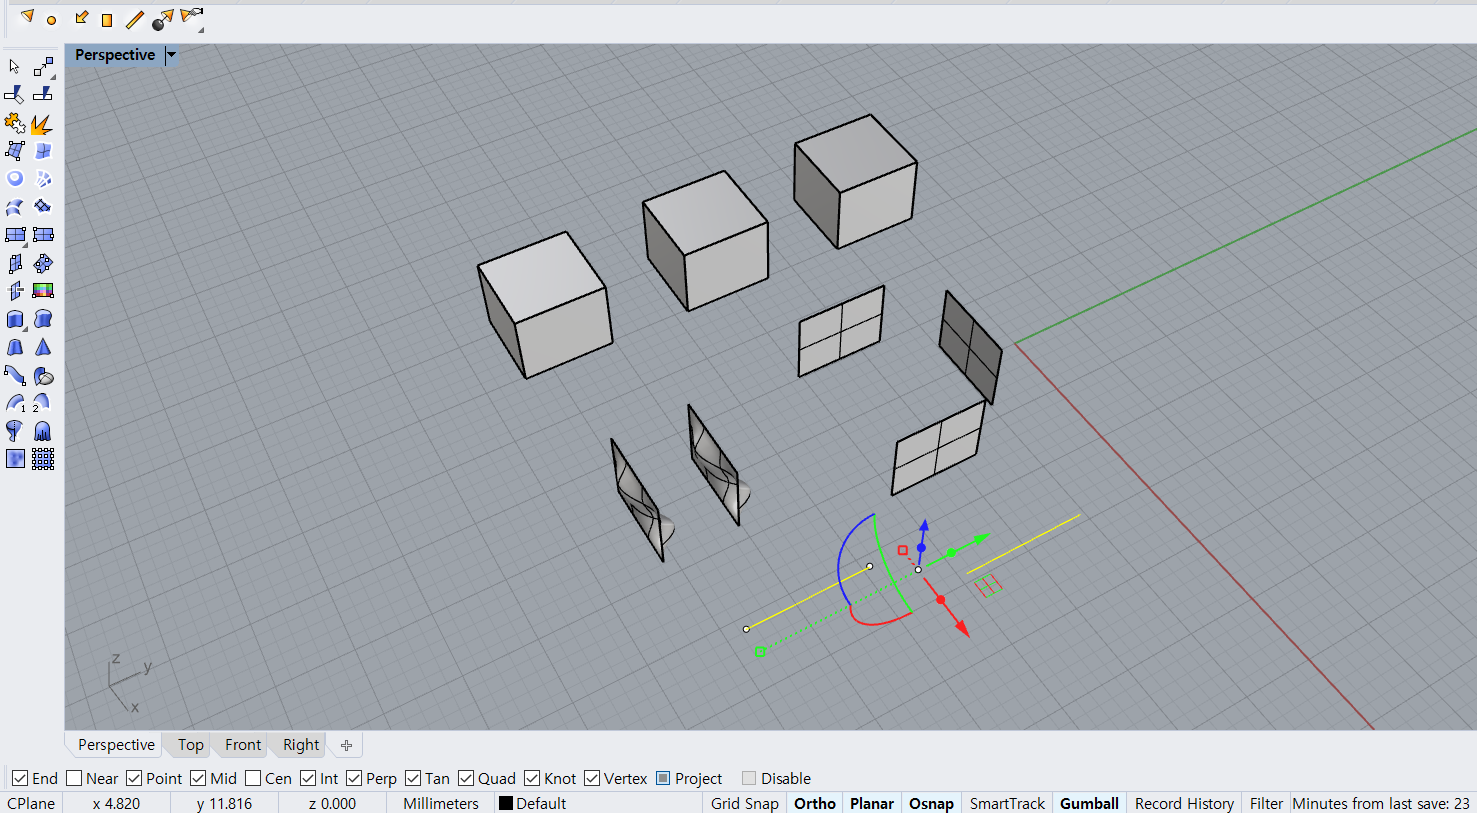Toggle the Point osnap checkbox
This screenshot has width=1477, height=813.
(134, 778)
